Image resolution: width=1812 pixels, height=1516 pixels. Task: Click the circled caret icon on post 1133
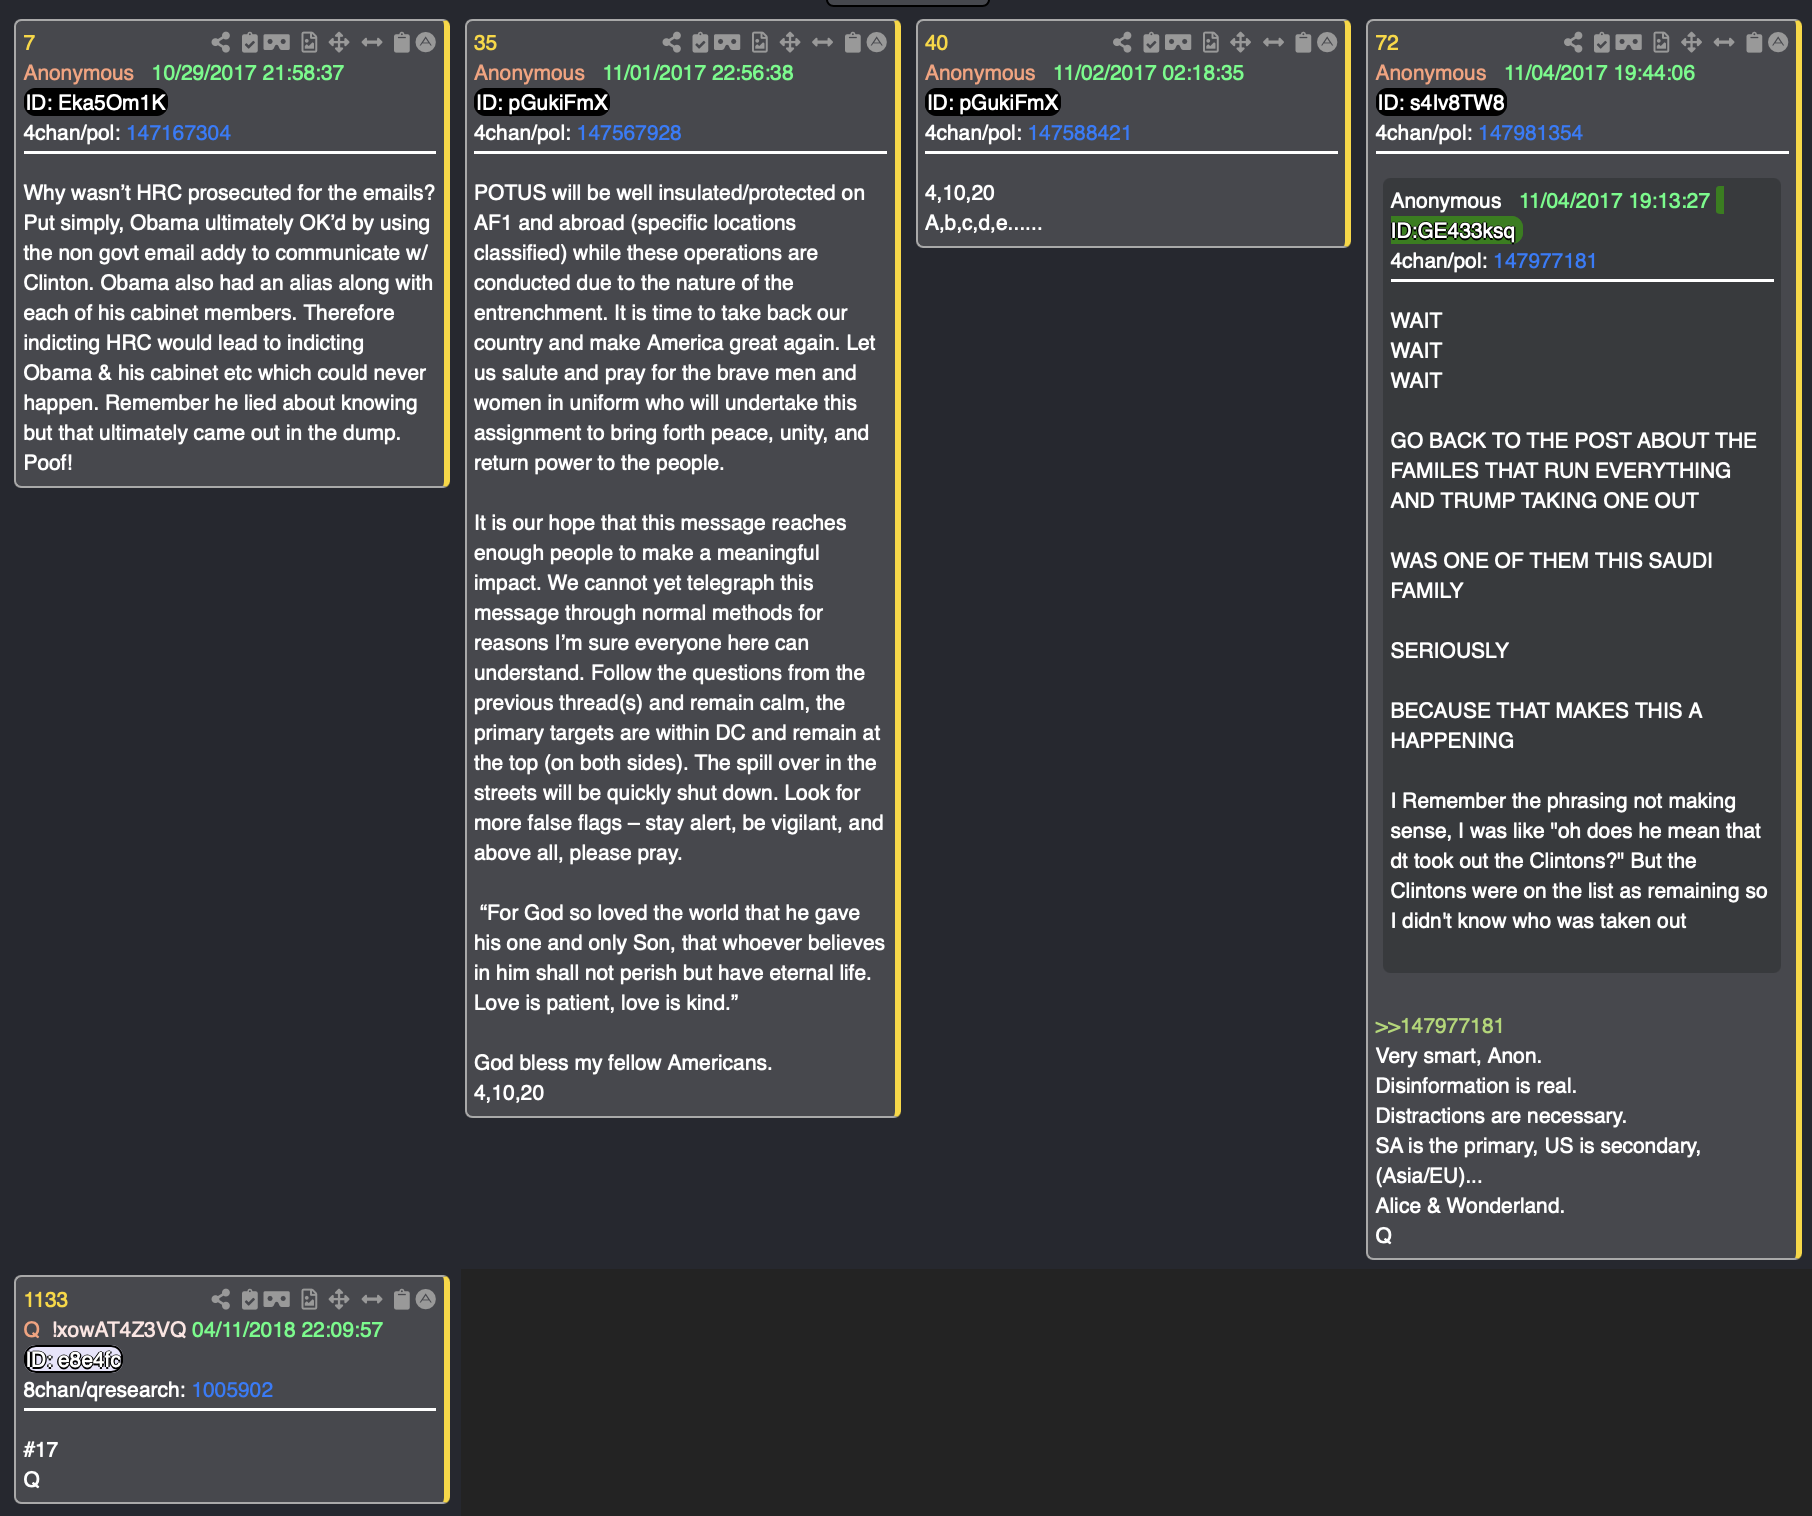tap(426, 1299)
